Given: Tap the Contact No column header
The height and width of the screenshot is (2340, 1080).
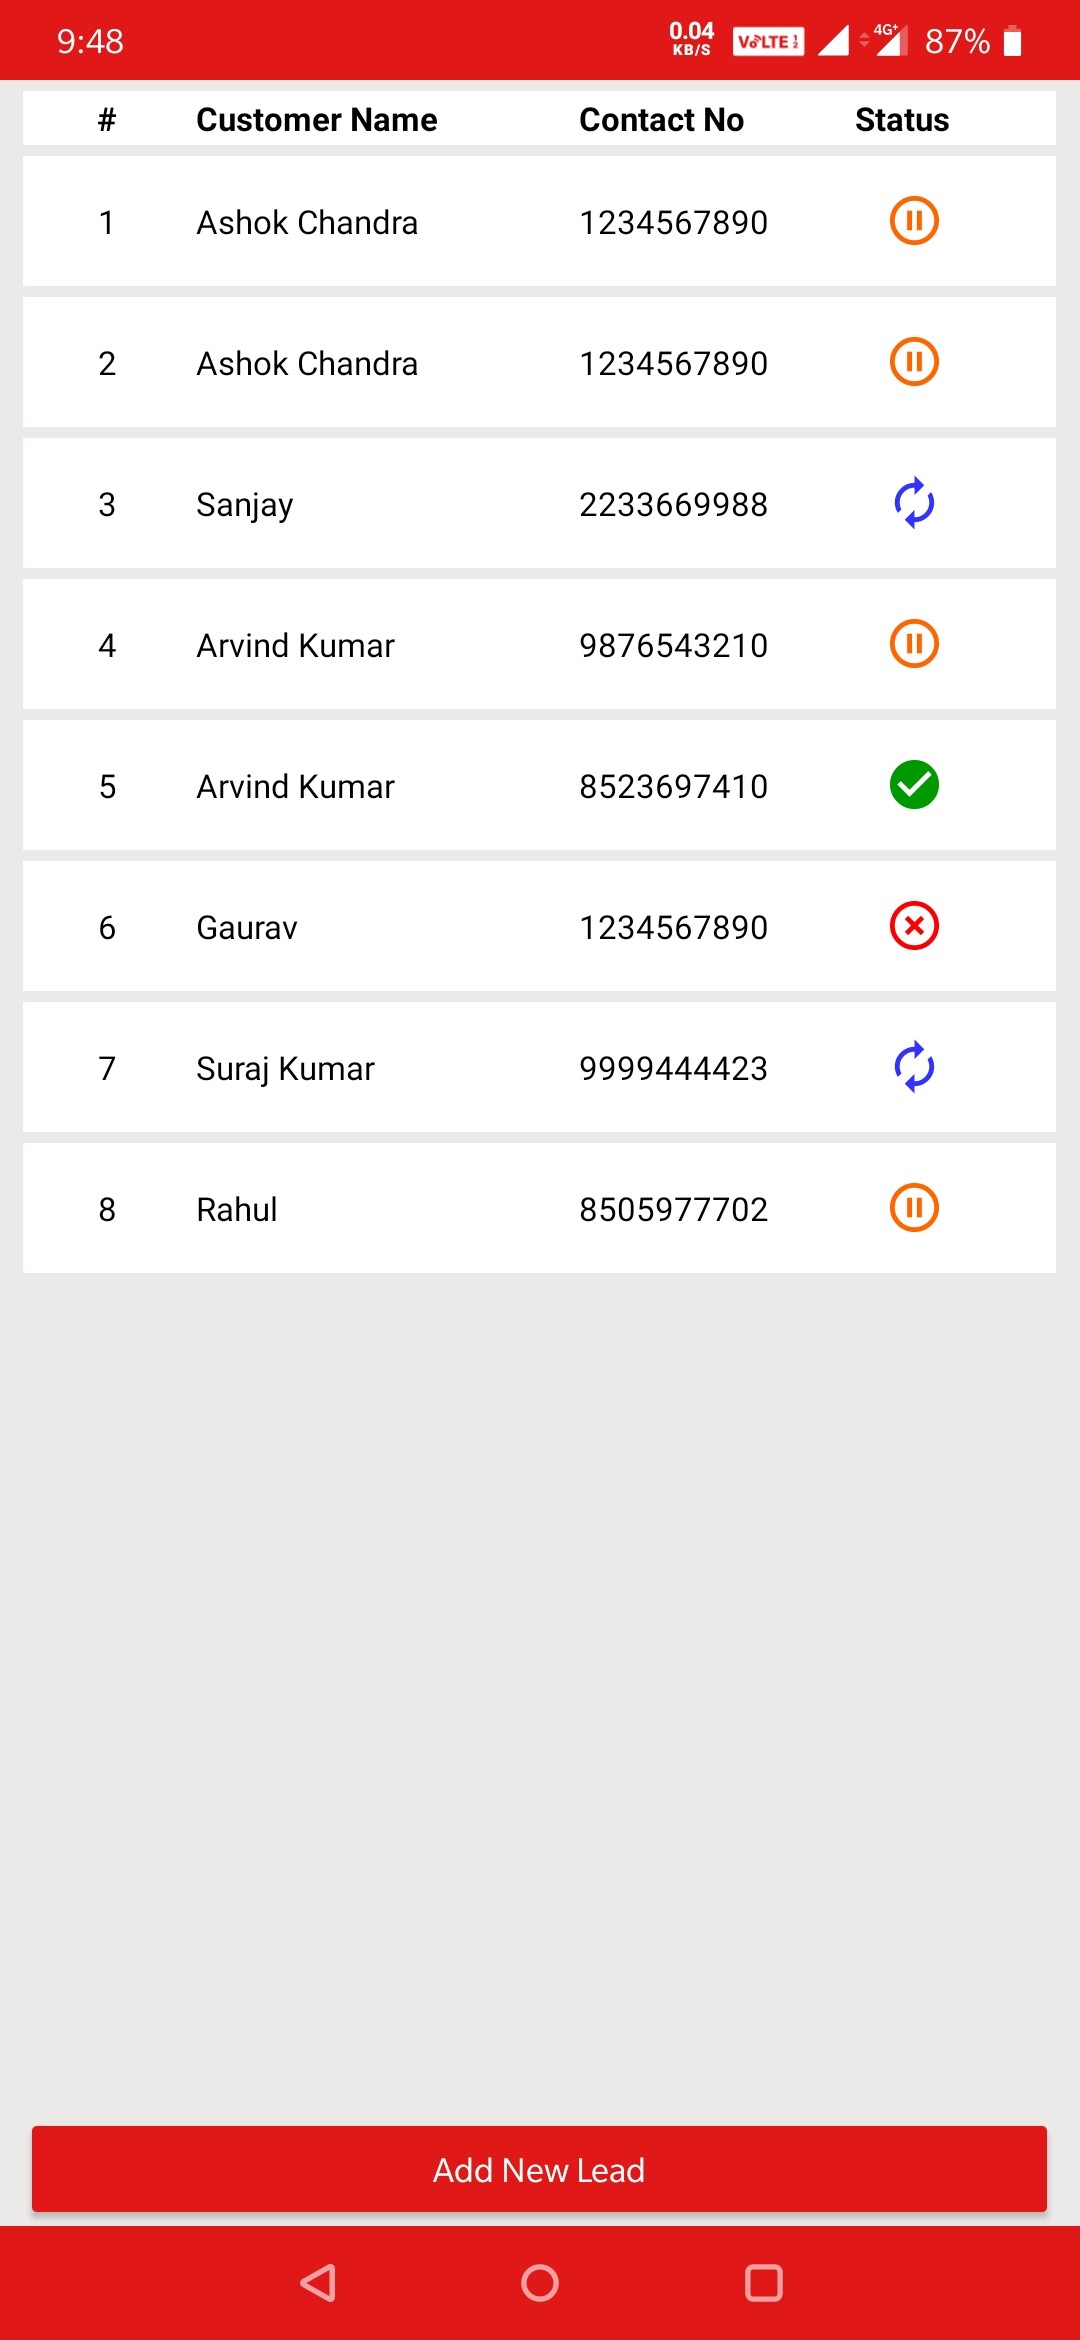Looking at the screenshot, I should 661,120.
